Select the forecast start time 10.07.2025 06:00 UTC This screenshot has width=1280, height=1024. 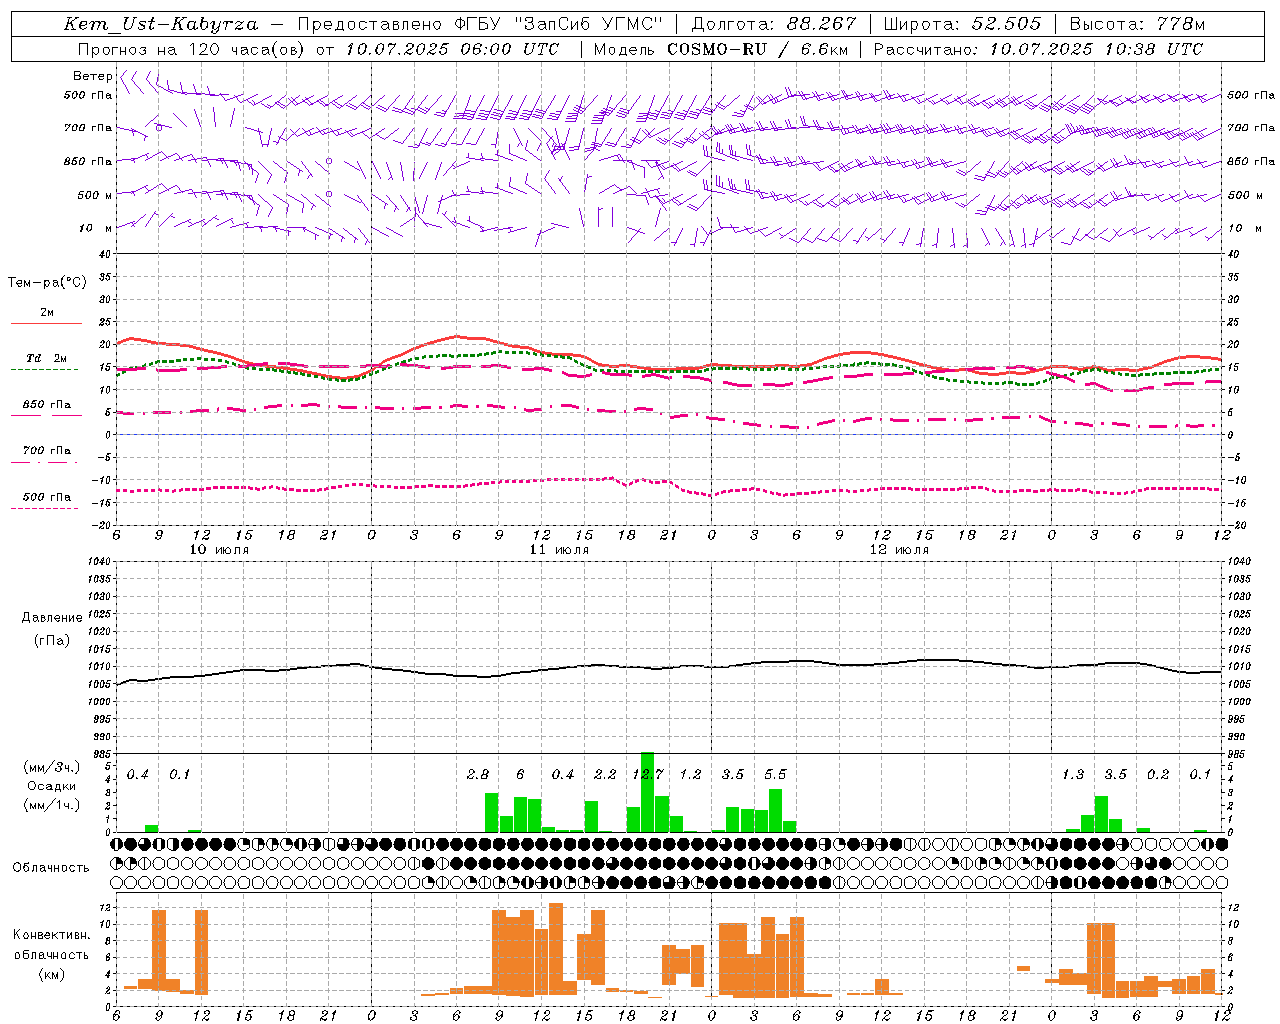[452, 49]
